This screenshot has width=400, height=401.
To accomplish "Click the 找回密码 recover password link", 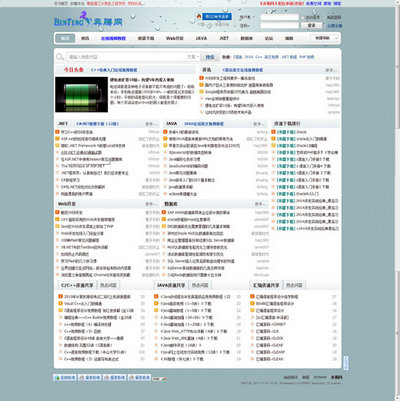I will pos(334,17).
